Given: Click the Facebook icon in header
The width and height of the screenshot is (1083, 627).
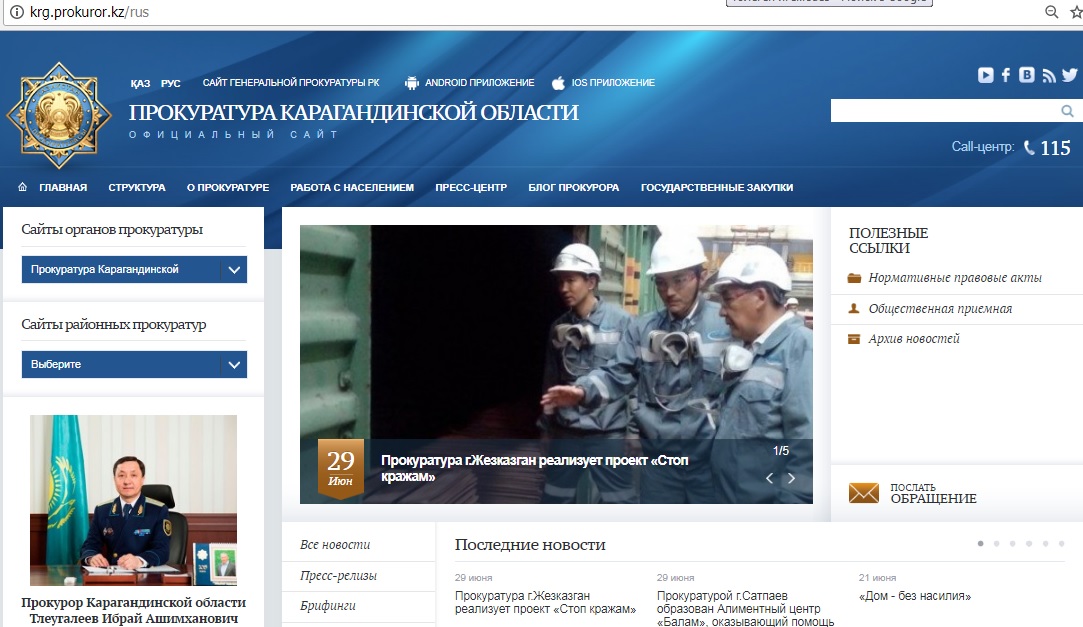Looking at the screenshot, I should coord(1006,75).
